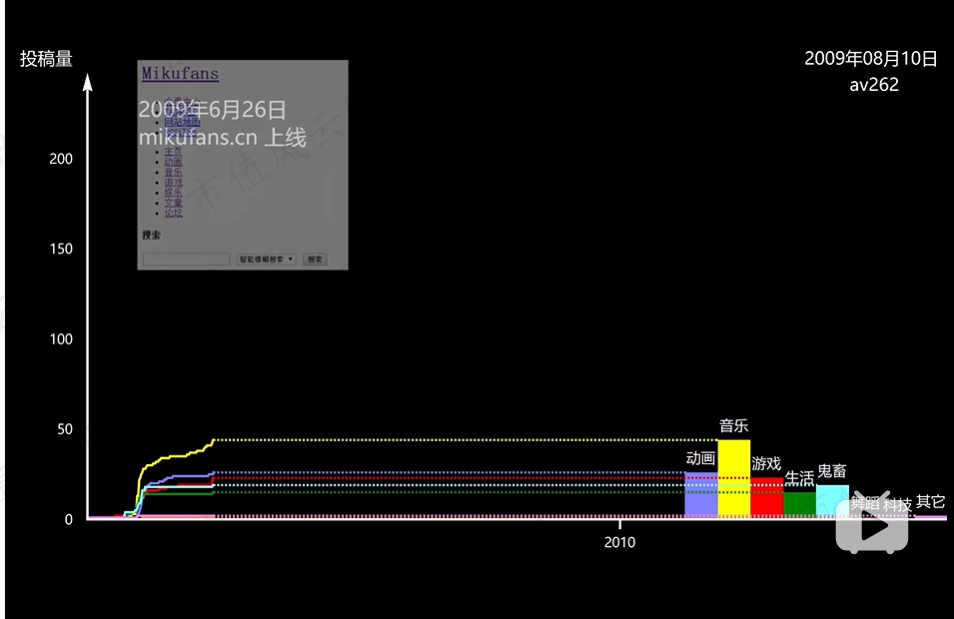
Task: Click the av262 video id text
Action: (x=874, y=85)
